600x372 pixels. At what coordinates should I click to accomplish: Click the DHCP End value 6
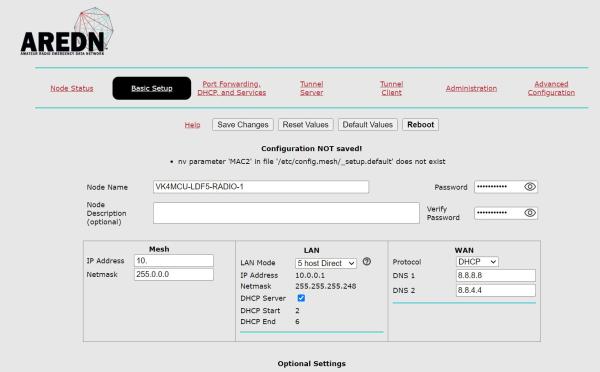(297, 321)
